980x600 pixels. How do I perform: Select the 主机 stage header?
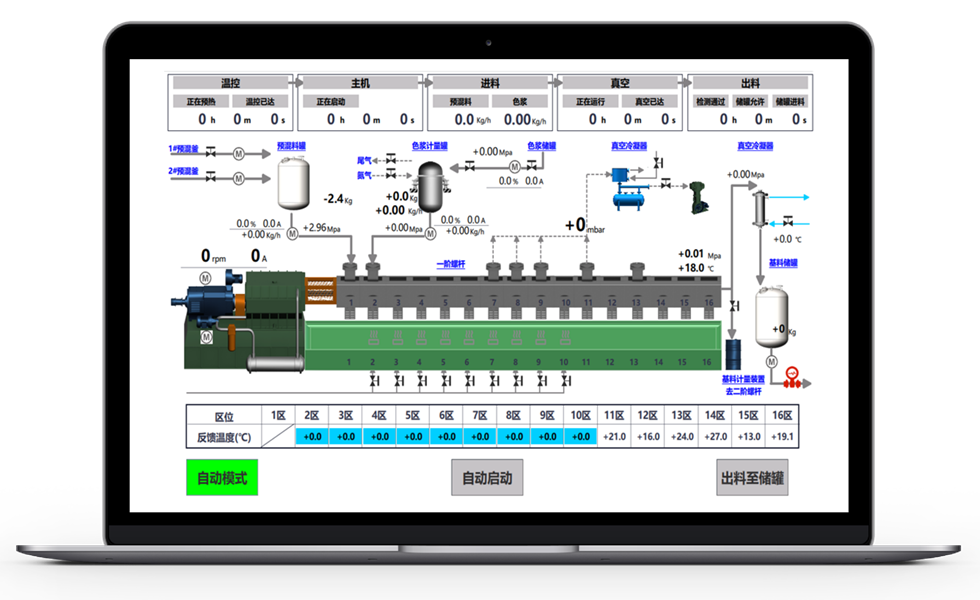pos(360,82)
